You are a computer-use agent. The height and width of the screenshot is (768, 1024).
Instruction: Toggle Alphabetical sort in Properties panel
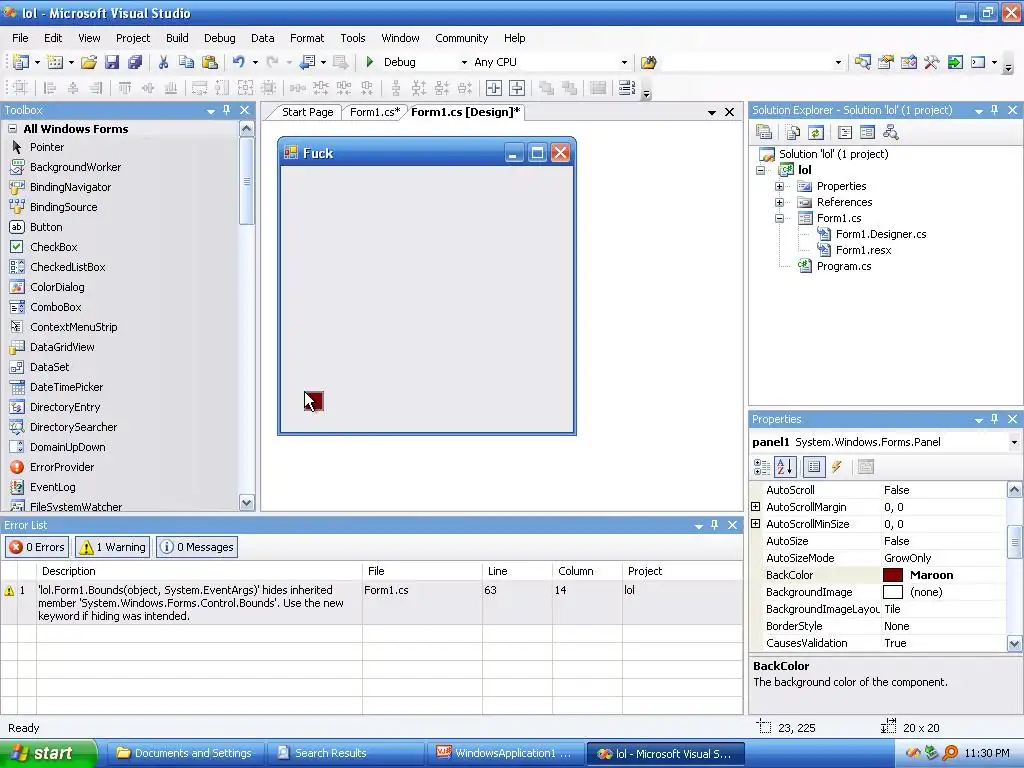(x=785, y=467)
